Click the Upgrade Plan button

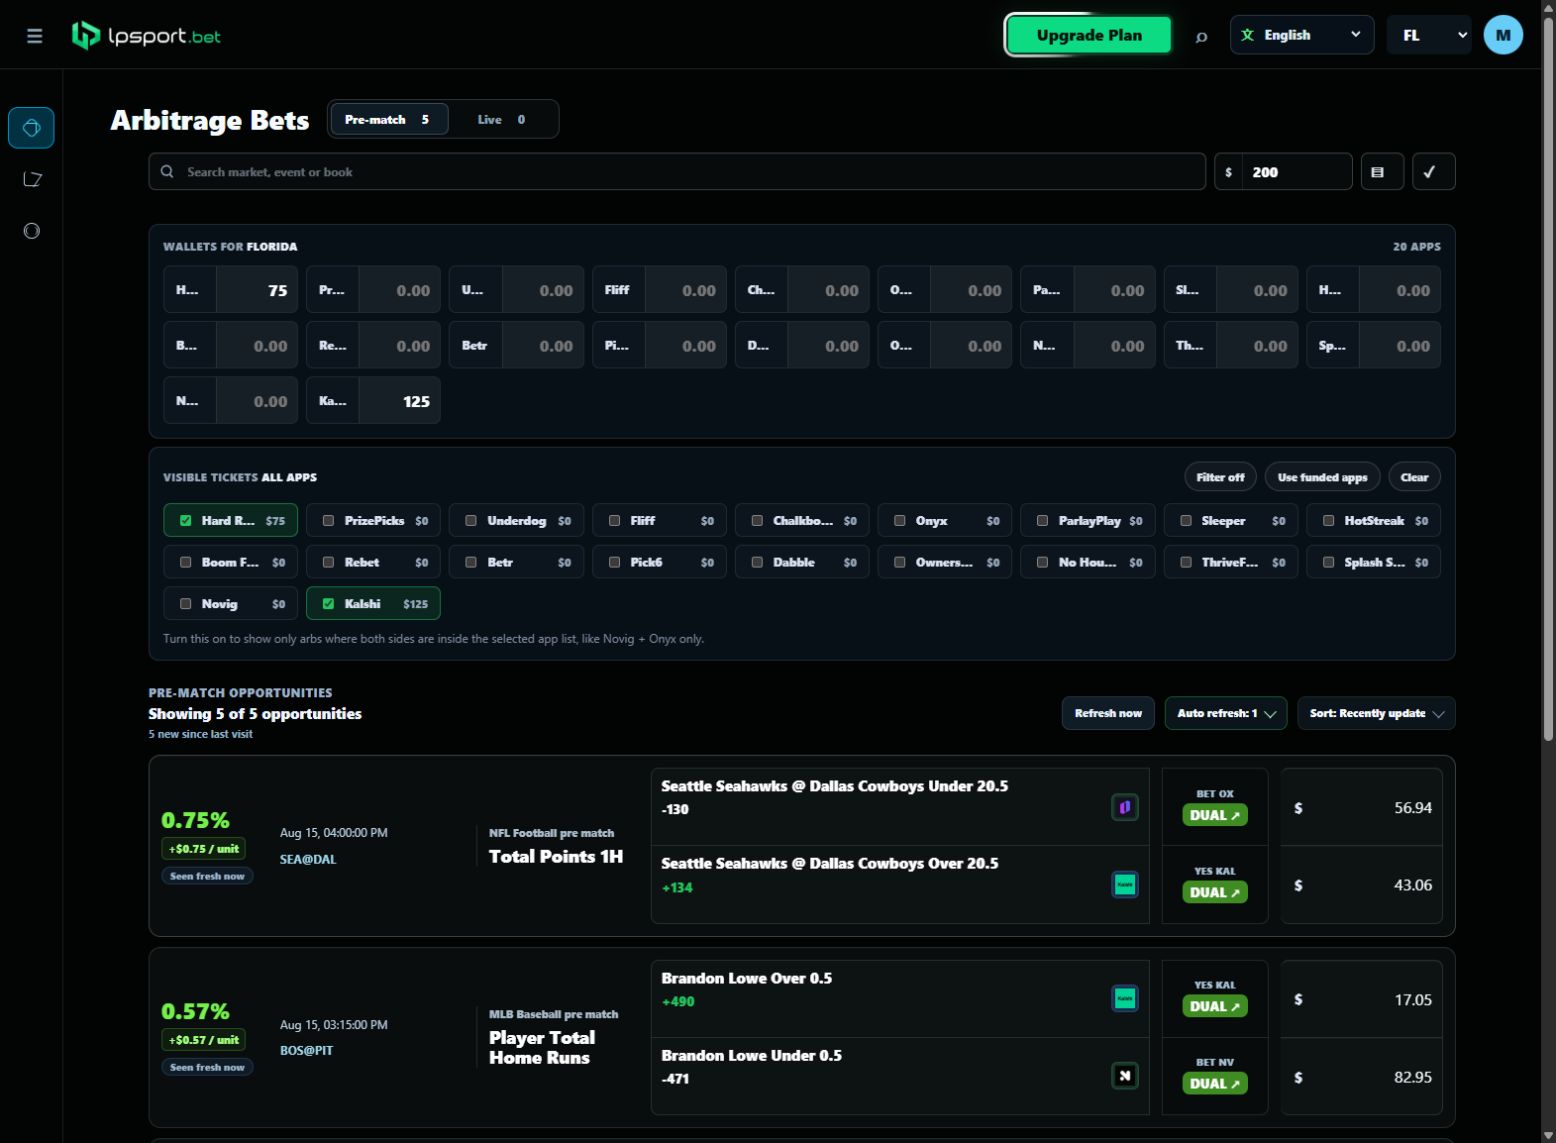1088,35
